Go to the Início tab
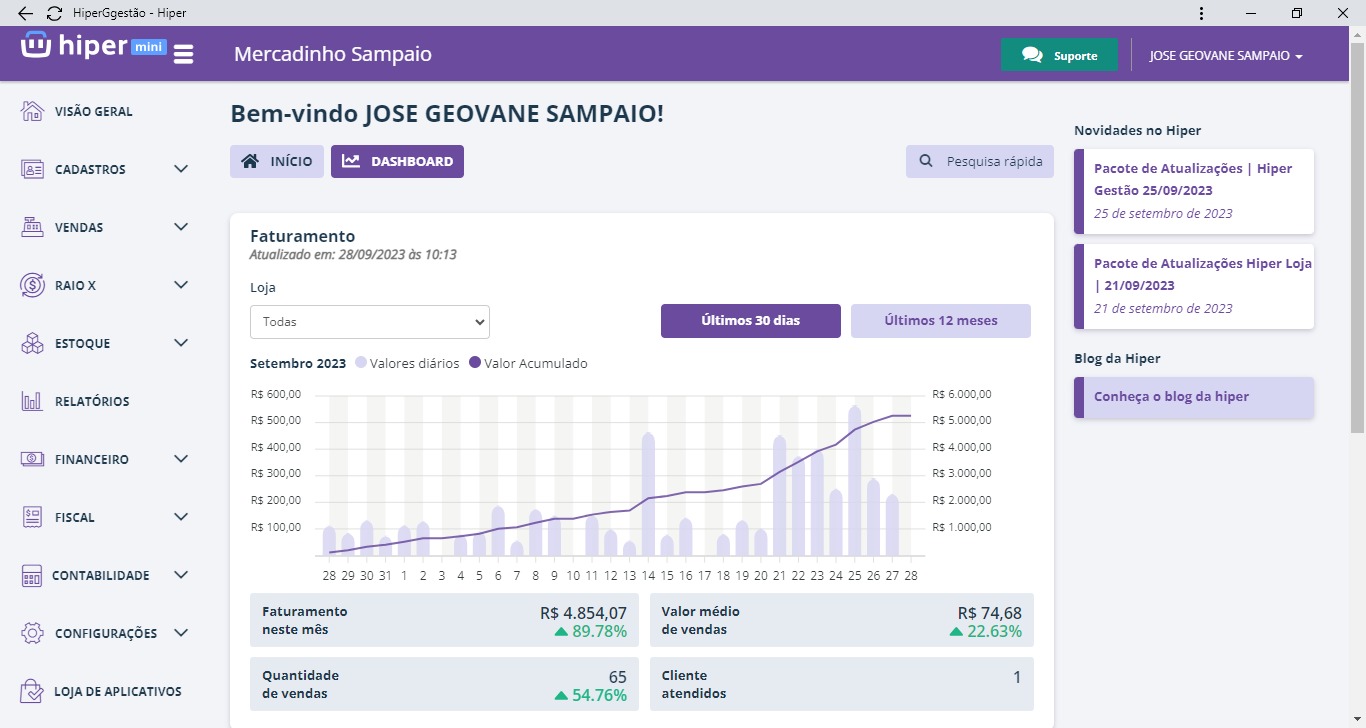 tap(277, 161)
